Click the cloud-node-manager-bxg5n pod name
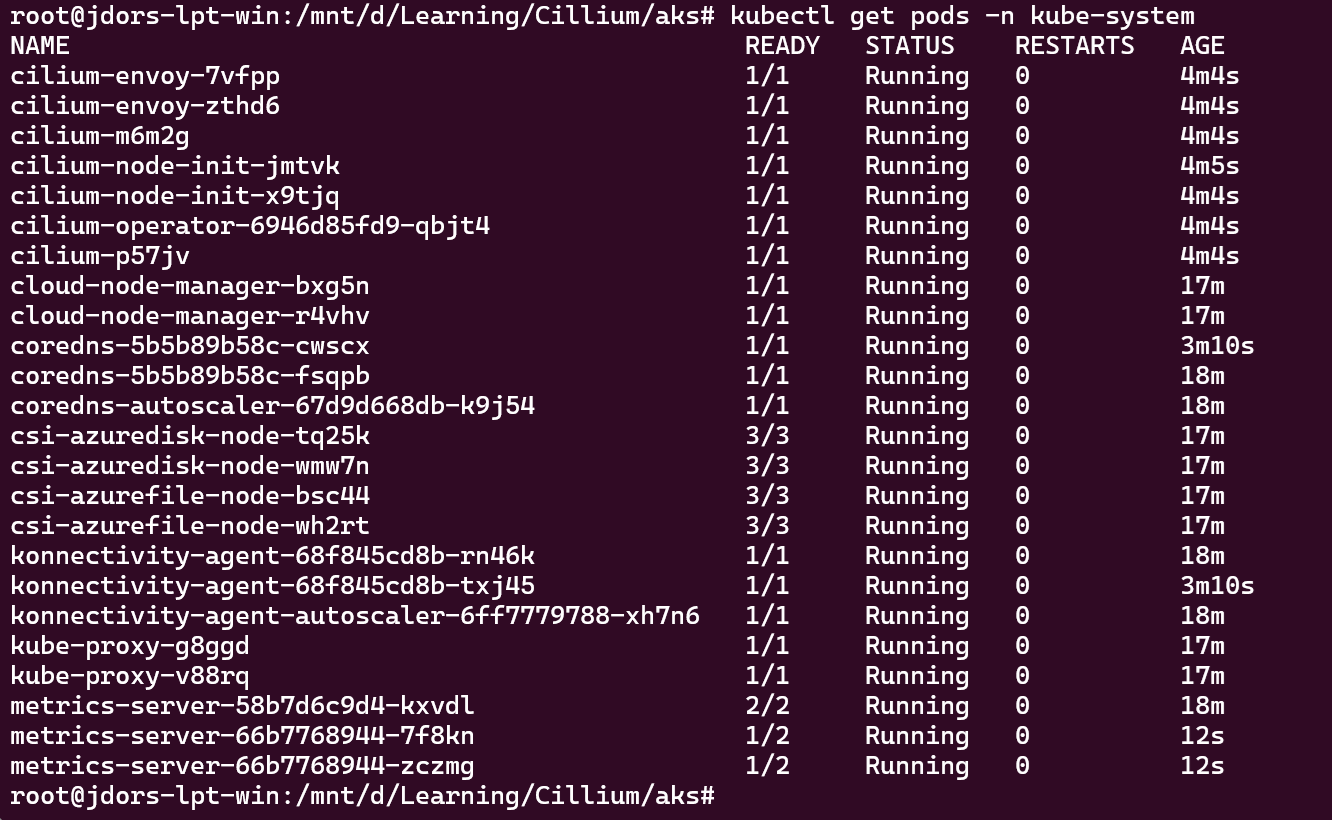Viewport: 1332px width, 820px height. (190, 286)
